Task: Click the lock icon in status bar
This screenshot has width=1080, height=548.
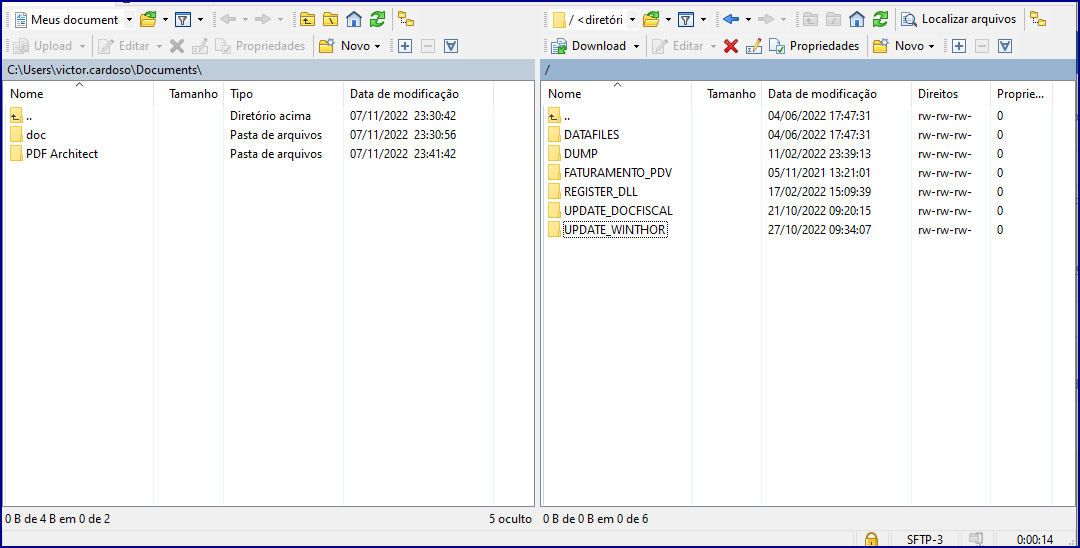Action: coord(871,540)
